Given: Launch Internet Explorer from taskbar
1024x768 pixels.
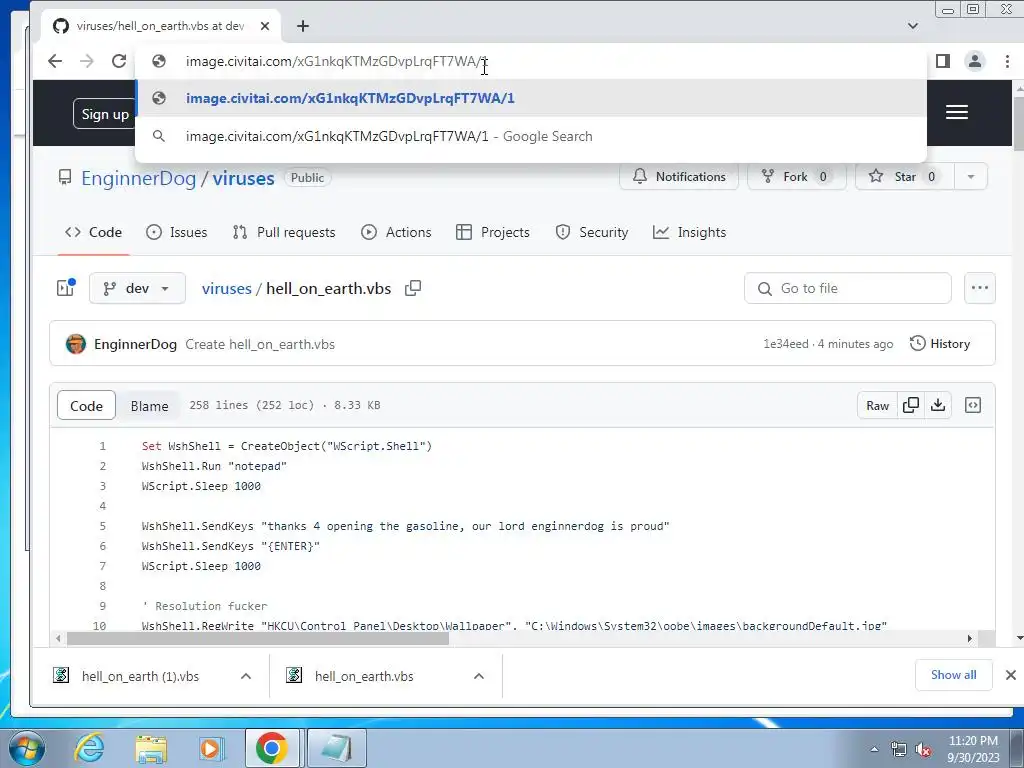Looking at the screenshot, I should coord(89,748).
